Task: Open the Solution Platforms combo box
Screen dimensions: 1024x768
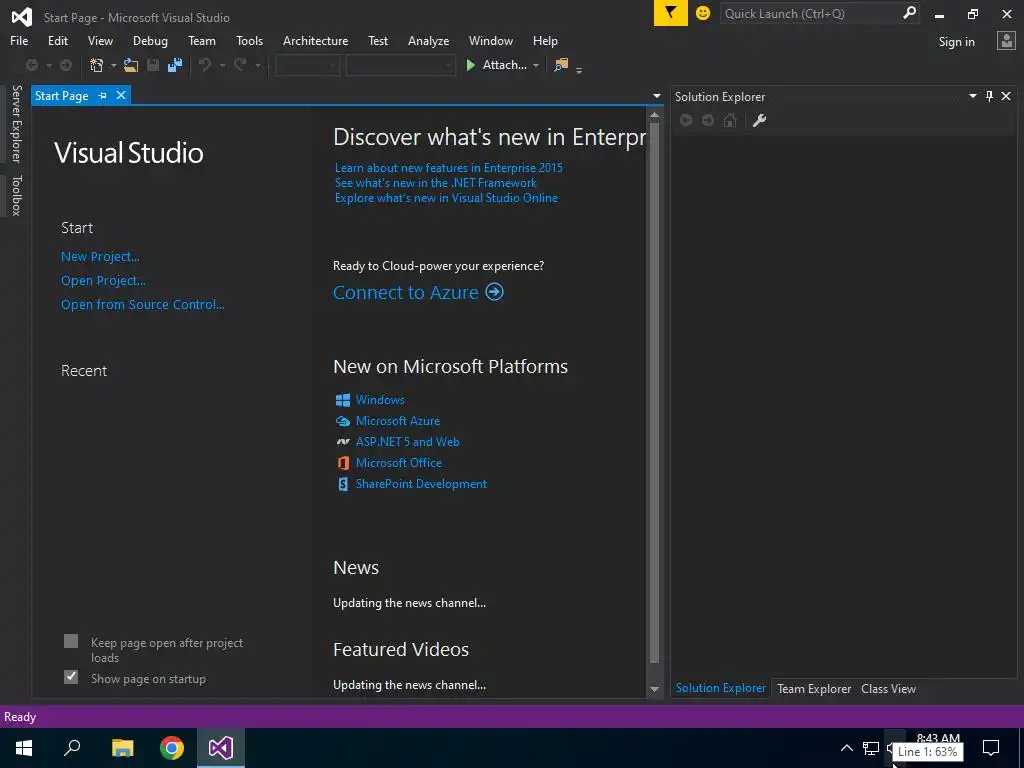Action: 400,65
